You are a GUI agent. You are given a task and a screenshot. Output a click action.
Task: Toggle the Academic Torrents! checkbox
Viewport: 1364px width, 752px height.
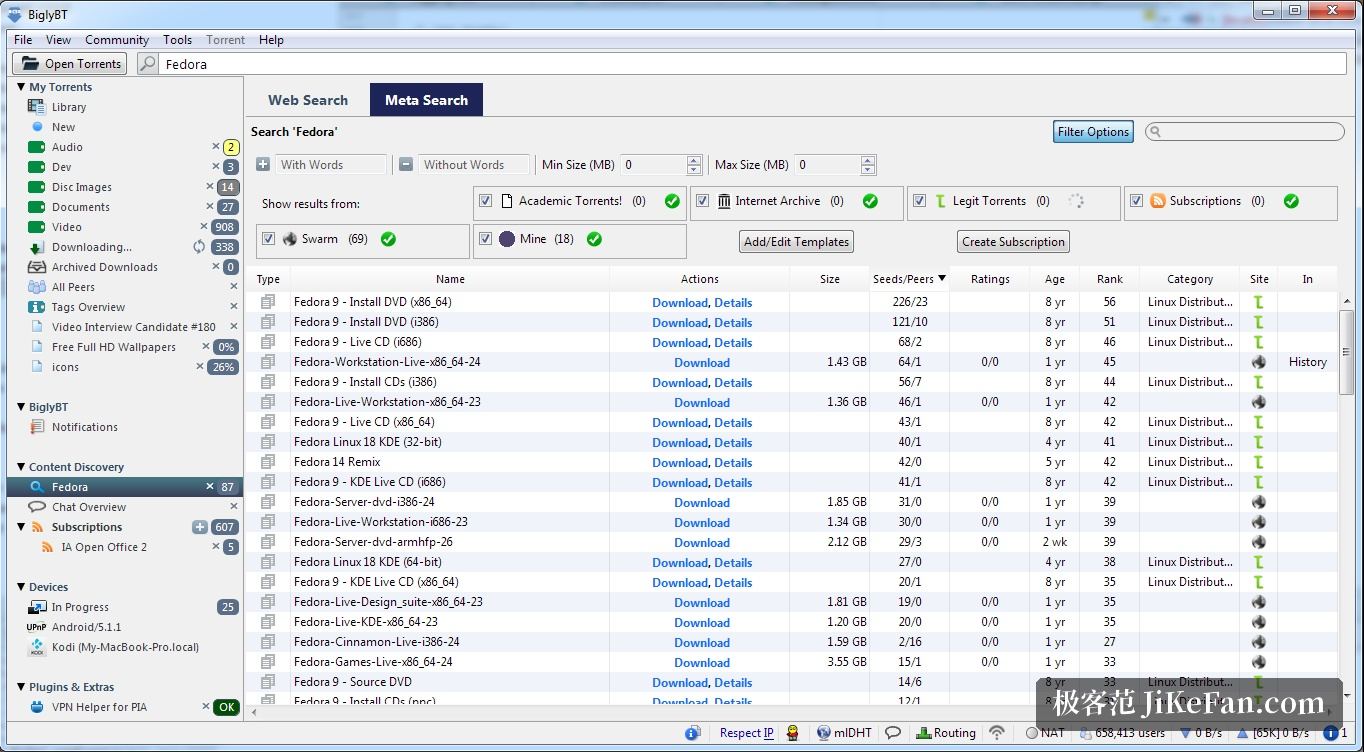(485, 201)
